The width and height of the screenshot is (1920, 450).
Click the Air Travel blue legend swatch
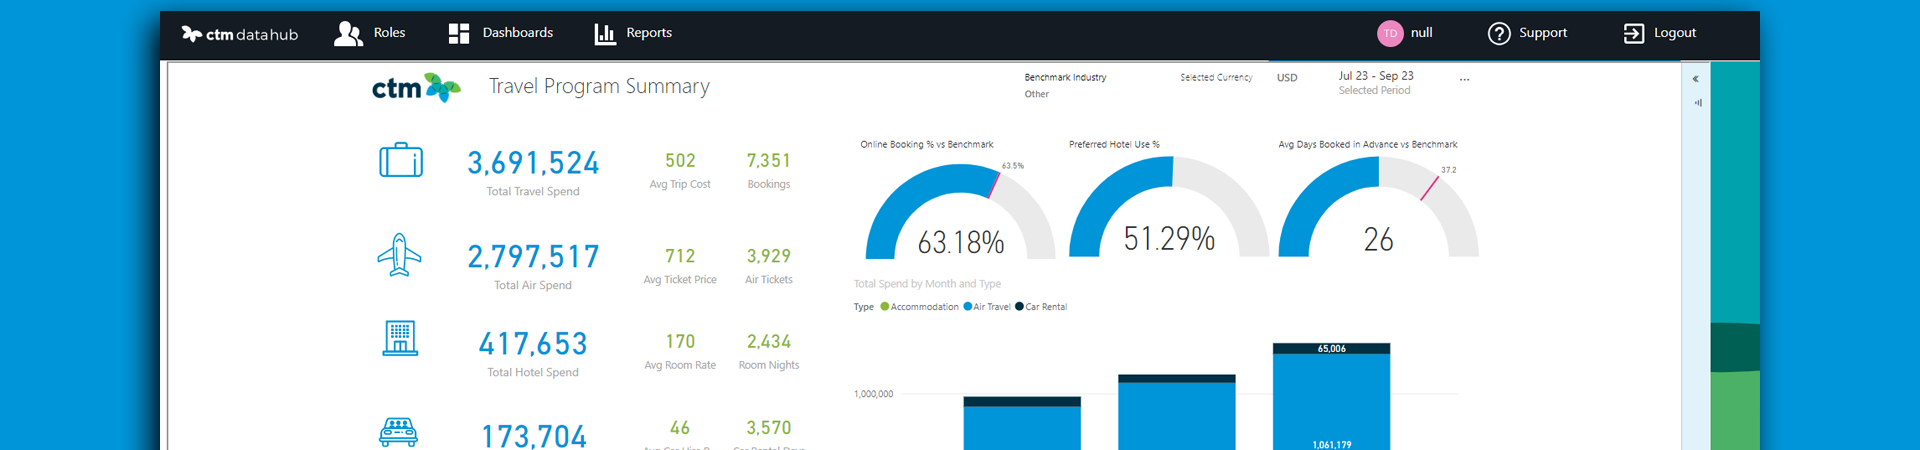coord(967,307)
